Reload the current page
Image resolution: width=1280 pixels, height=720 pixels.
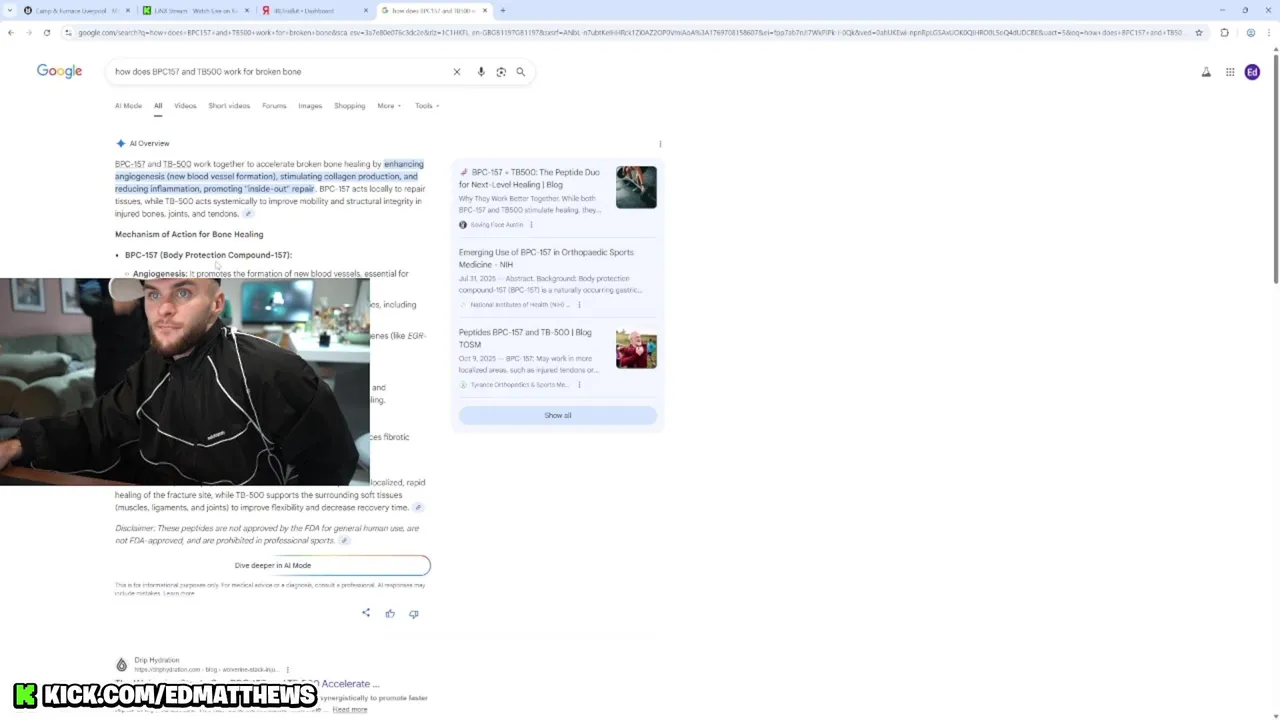(x=47, y=32)
